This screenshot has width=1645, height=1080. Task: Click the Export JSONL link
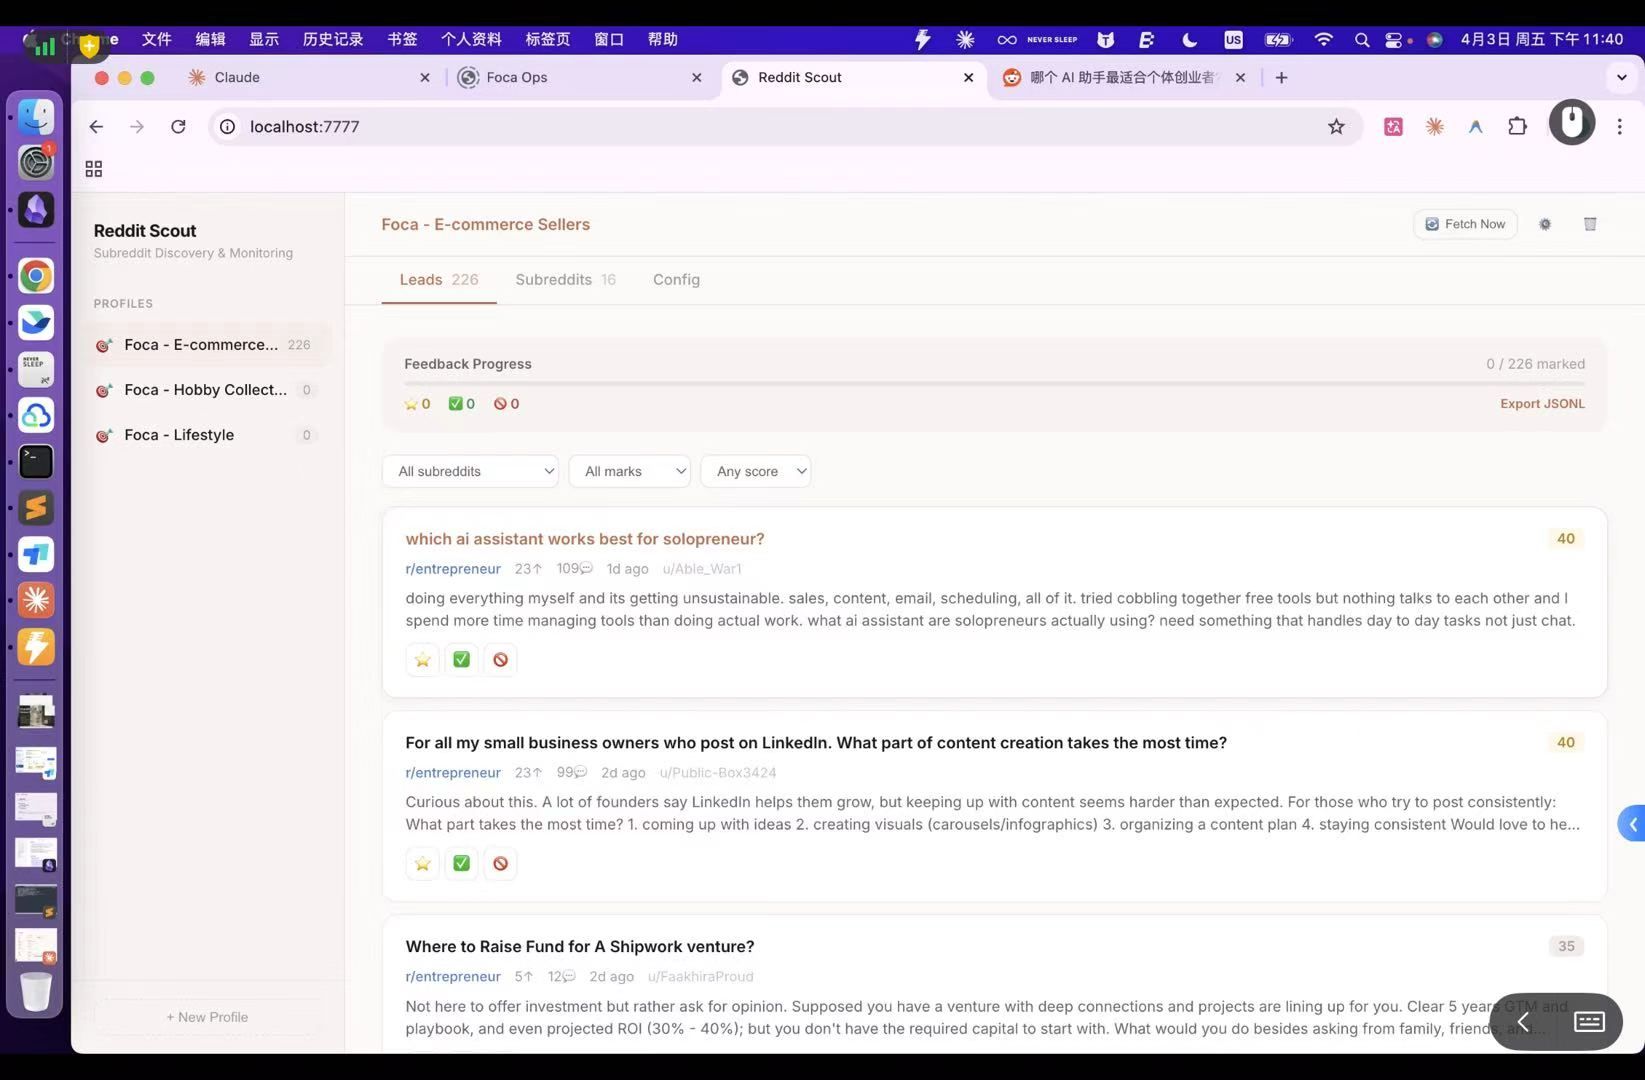point(1542,404)
